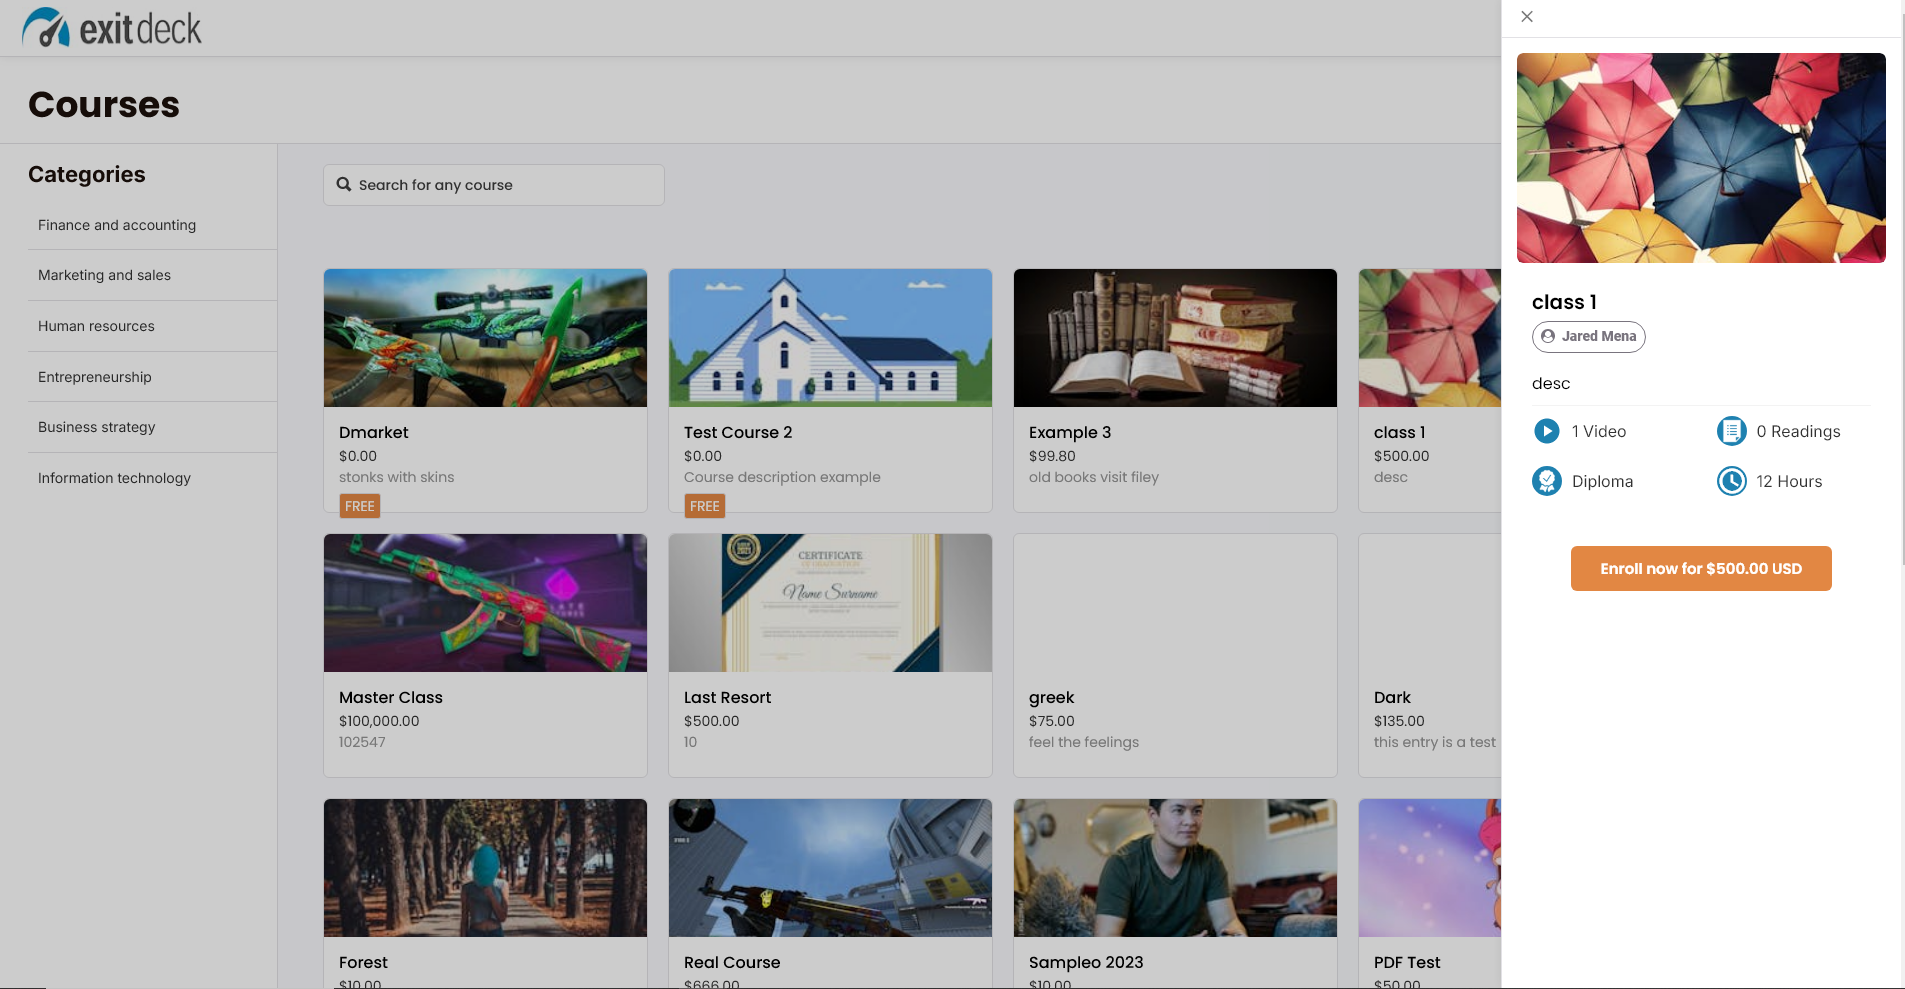Click the Dark course title
The image size is (1905, 989).
coord(1392,697)
